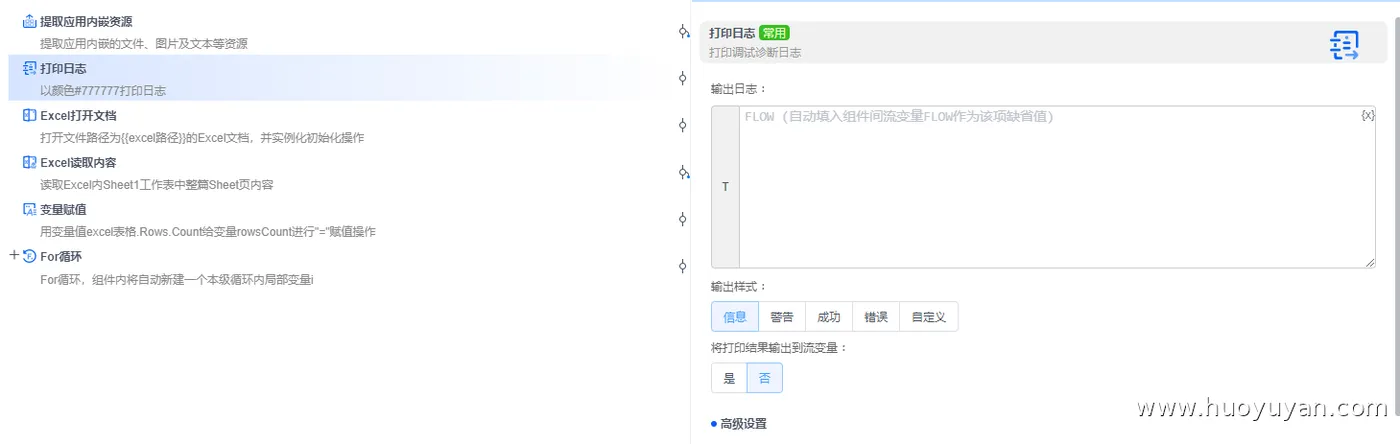The image size is (1400, 444).
Task: Select 信息 output style
Action: click(x=735, y=317)
